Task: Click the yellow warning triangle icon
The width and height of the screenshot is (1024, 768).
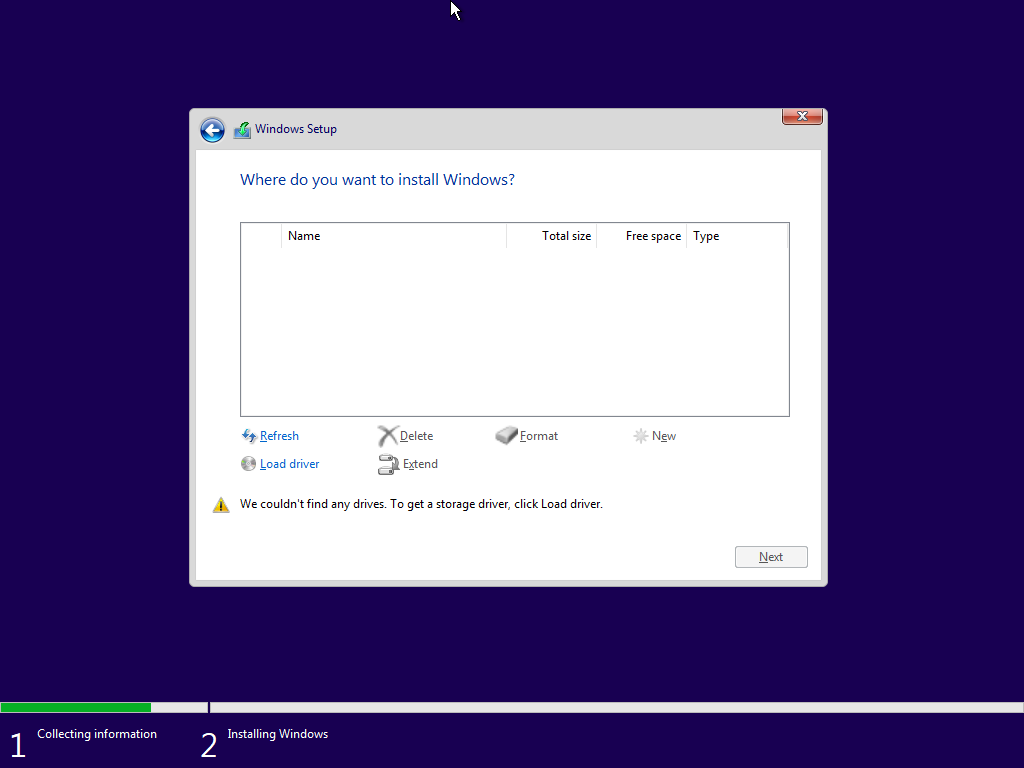Action: coord(221,505)
